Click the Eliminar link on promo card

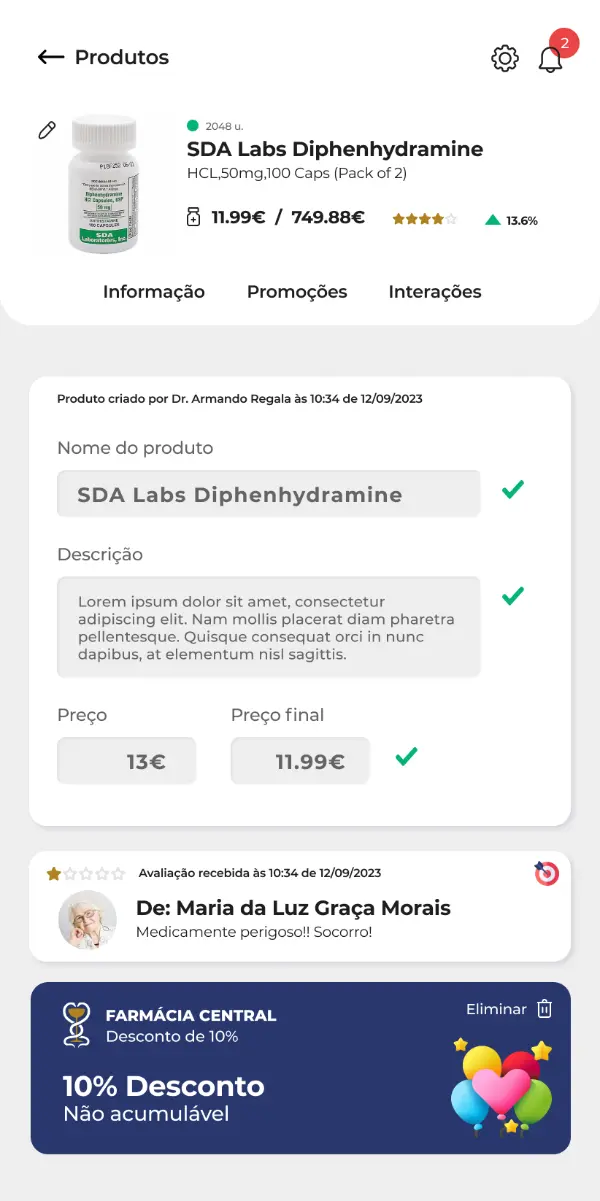pos(496,1009)
